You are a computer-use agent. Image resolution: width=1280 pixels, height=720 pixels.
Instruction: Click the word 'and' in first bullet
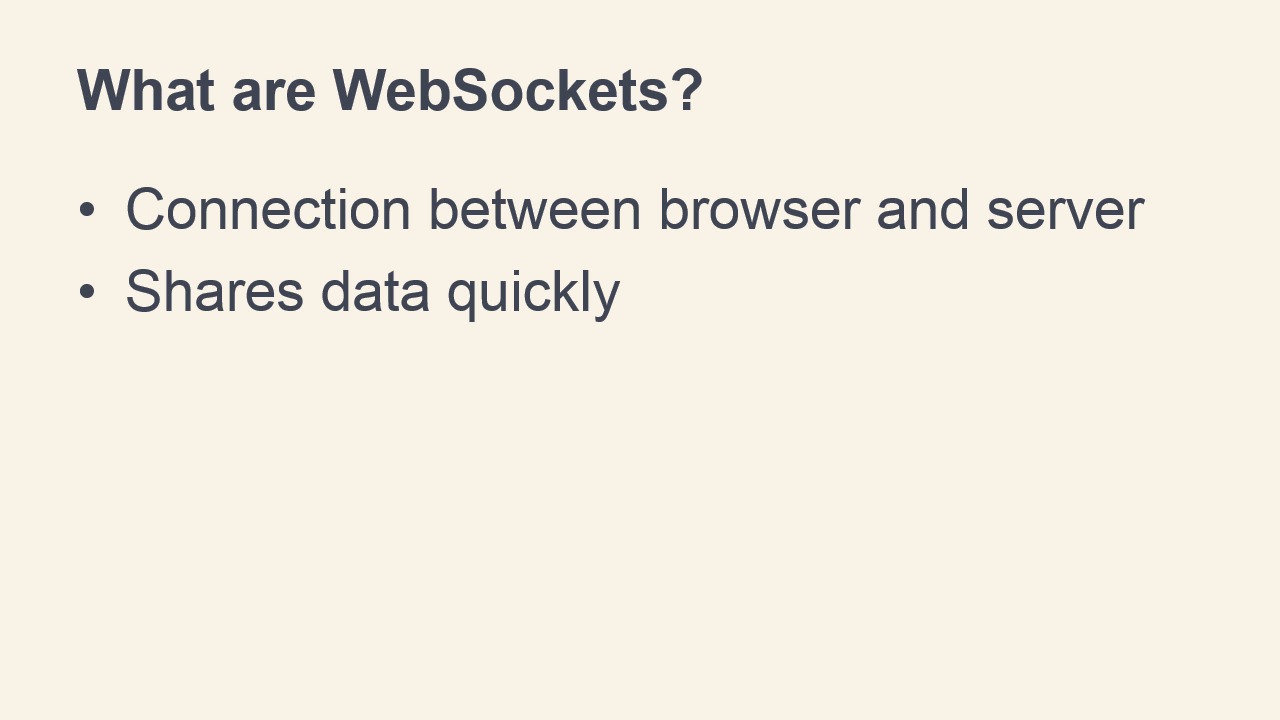coord(923,210)
